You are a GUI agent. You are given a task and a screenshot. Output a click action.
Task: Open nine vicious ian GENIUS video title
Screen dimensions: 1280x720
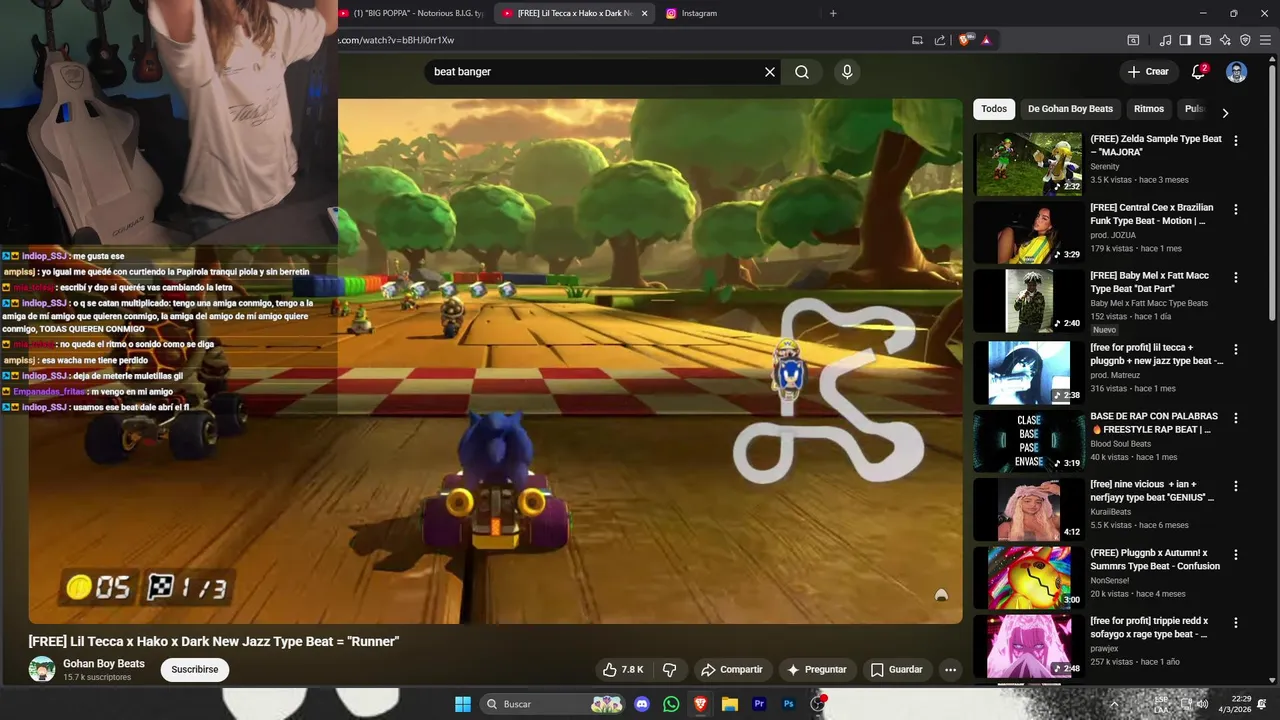tap(1152, 490)
